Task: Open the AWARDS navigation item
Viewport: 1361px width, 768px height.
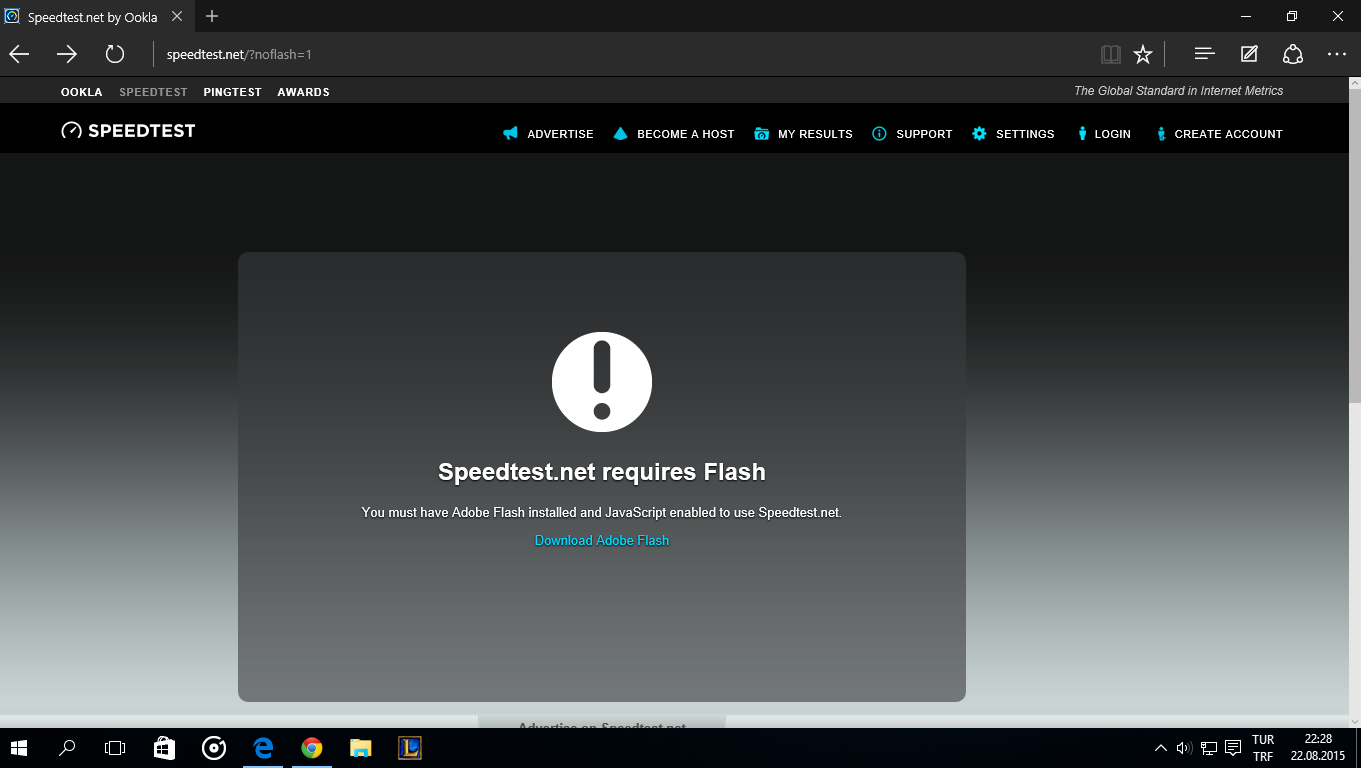Action: [x=303, y=92]
